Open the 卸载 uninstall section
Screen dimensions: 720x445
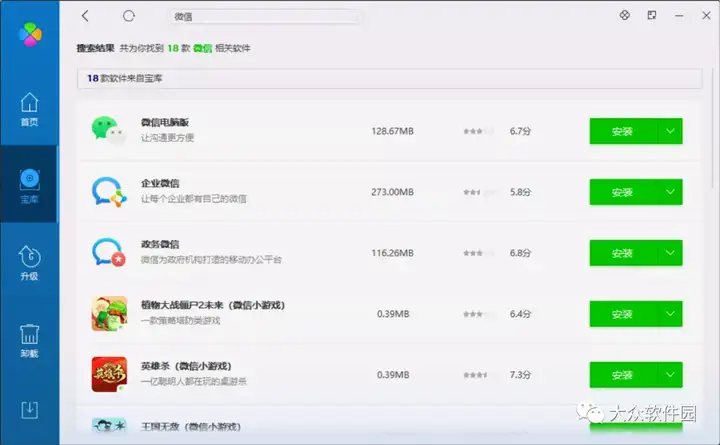29,340
